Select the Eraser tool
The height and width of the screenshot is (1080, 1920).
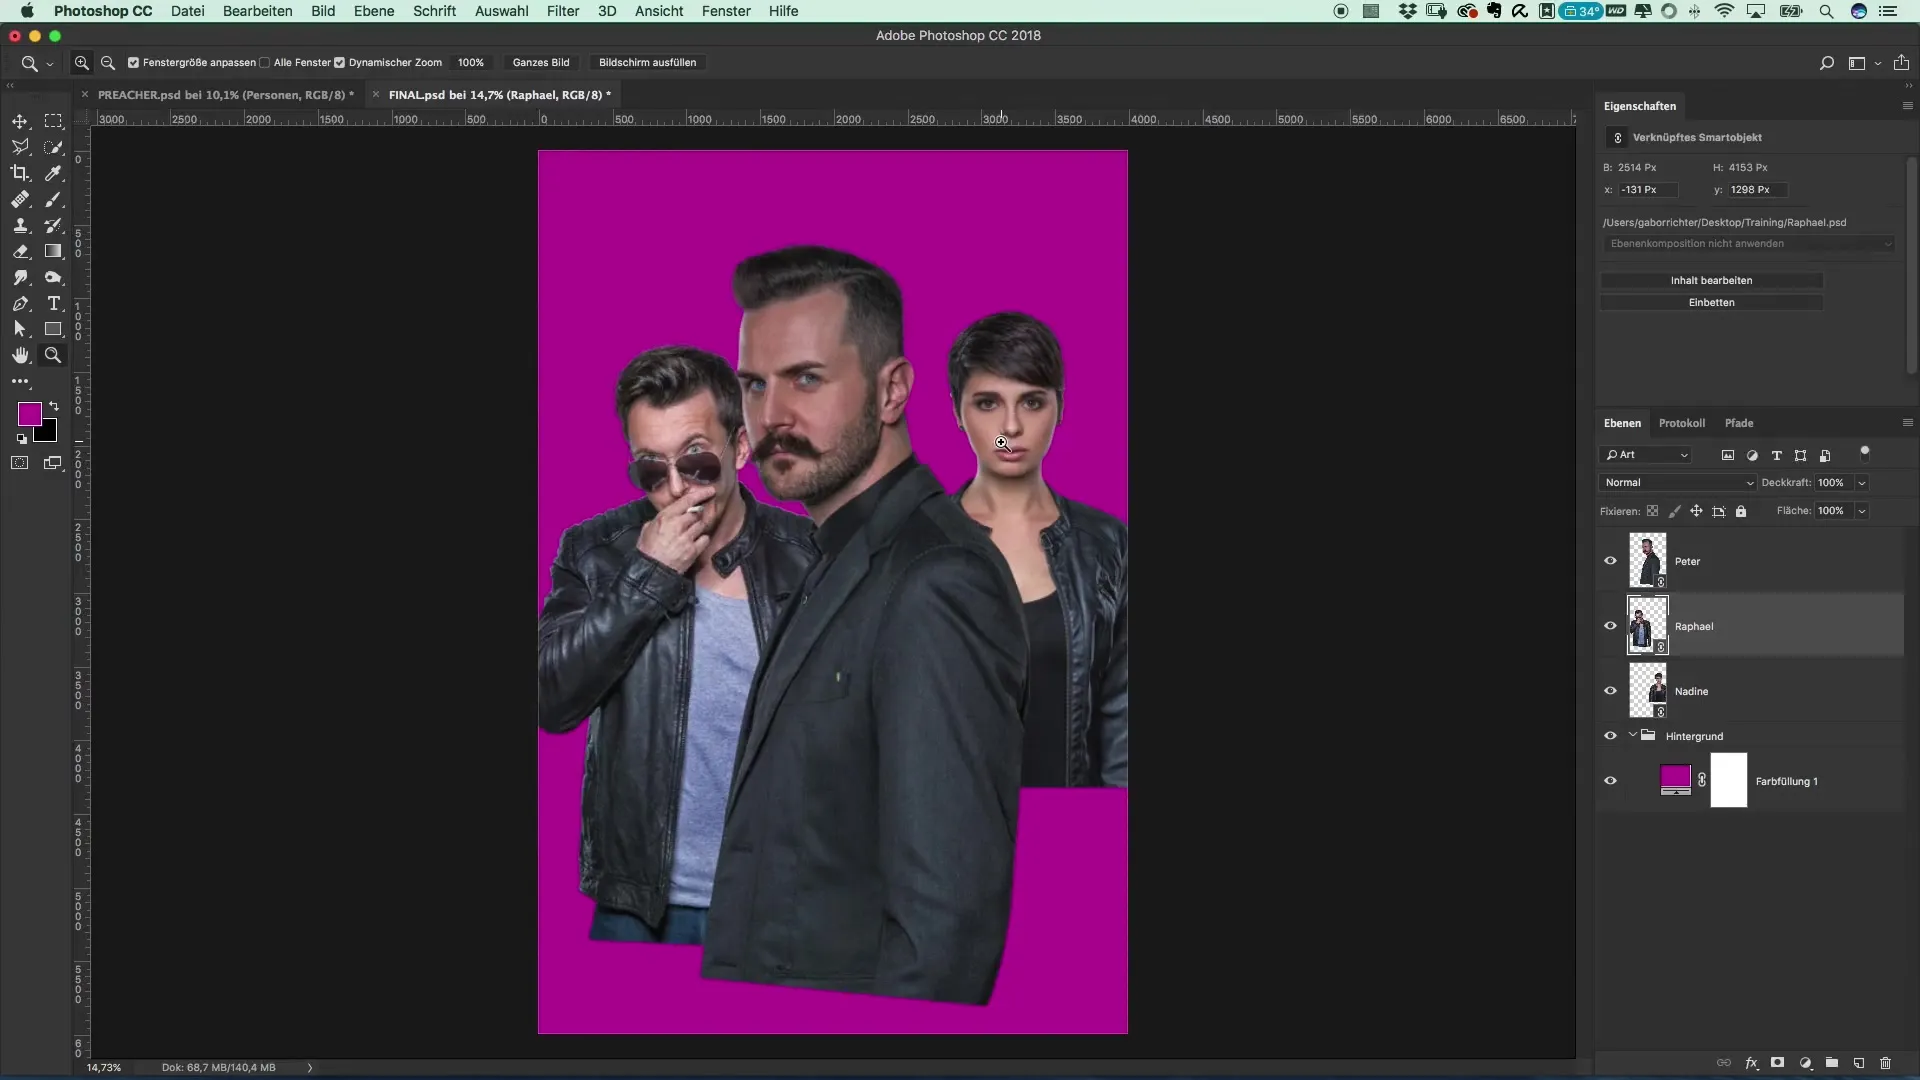(x=20, y=252)
